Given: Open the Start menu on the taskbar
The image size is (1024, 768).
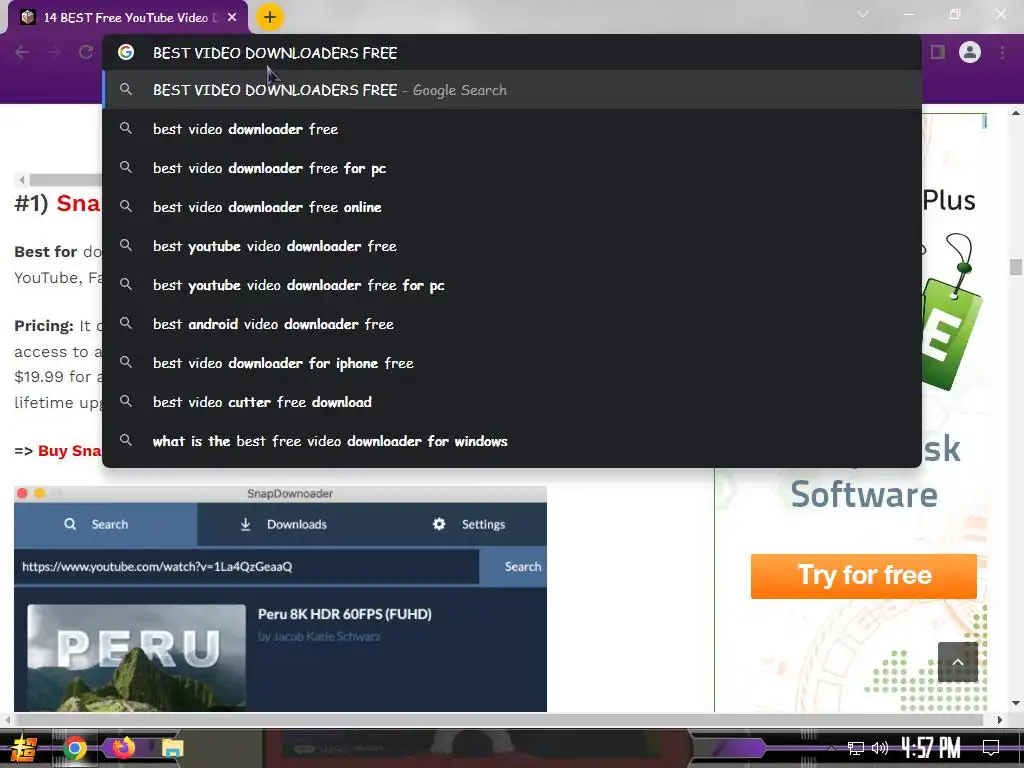Looking at the screenshot, I should coord(24,748).
